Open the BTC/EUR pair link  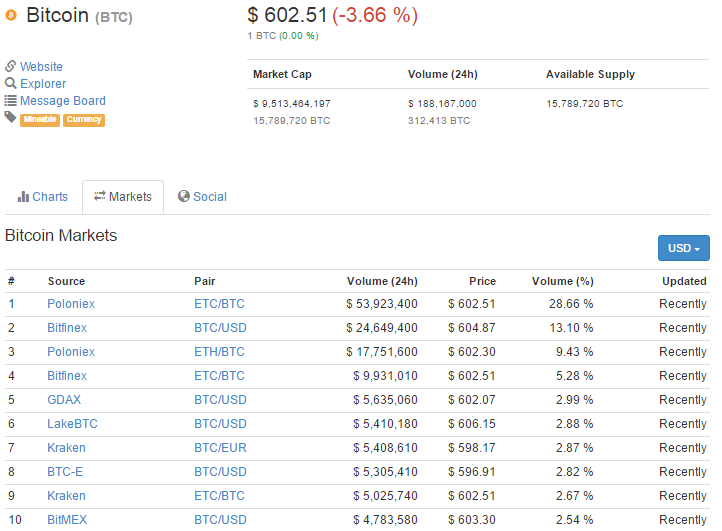220,448
